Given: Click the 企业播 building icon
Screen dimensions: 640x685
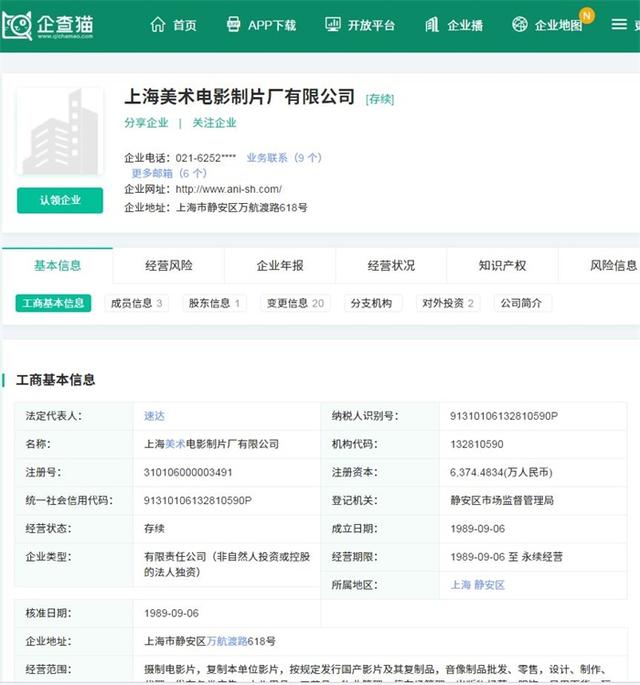Looking at the screenshot, I should pos(432,24).
